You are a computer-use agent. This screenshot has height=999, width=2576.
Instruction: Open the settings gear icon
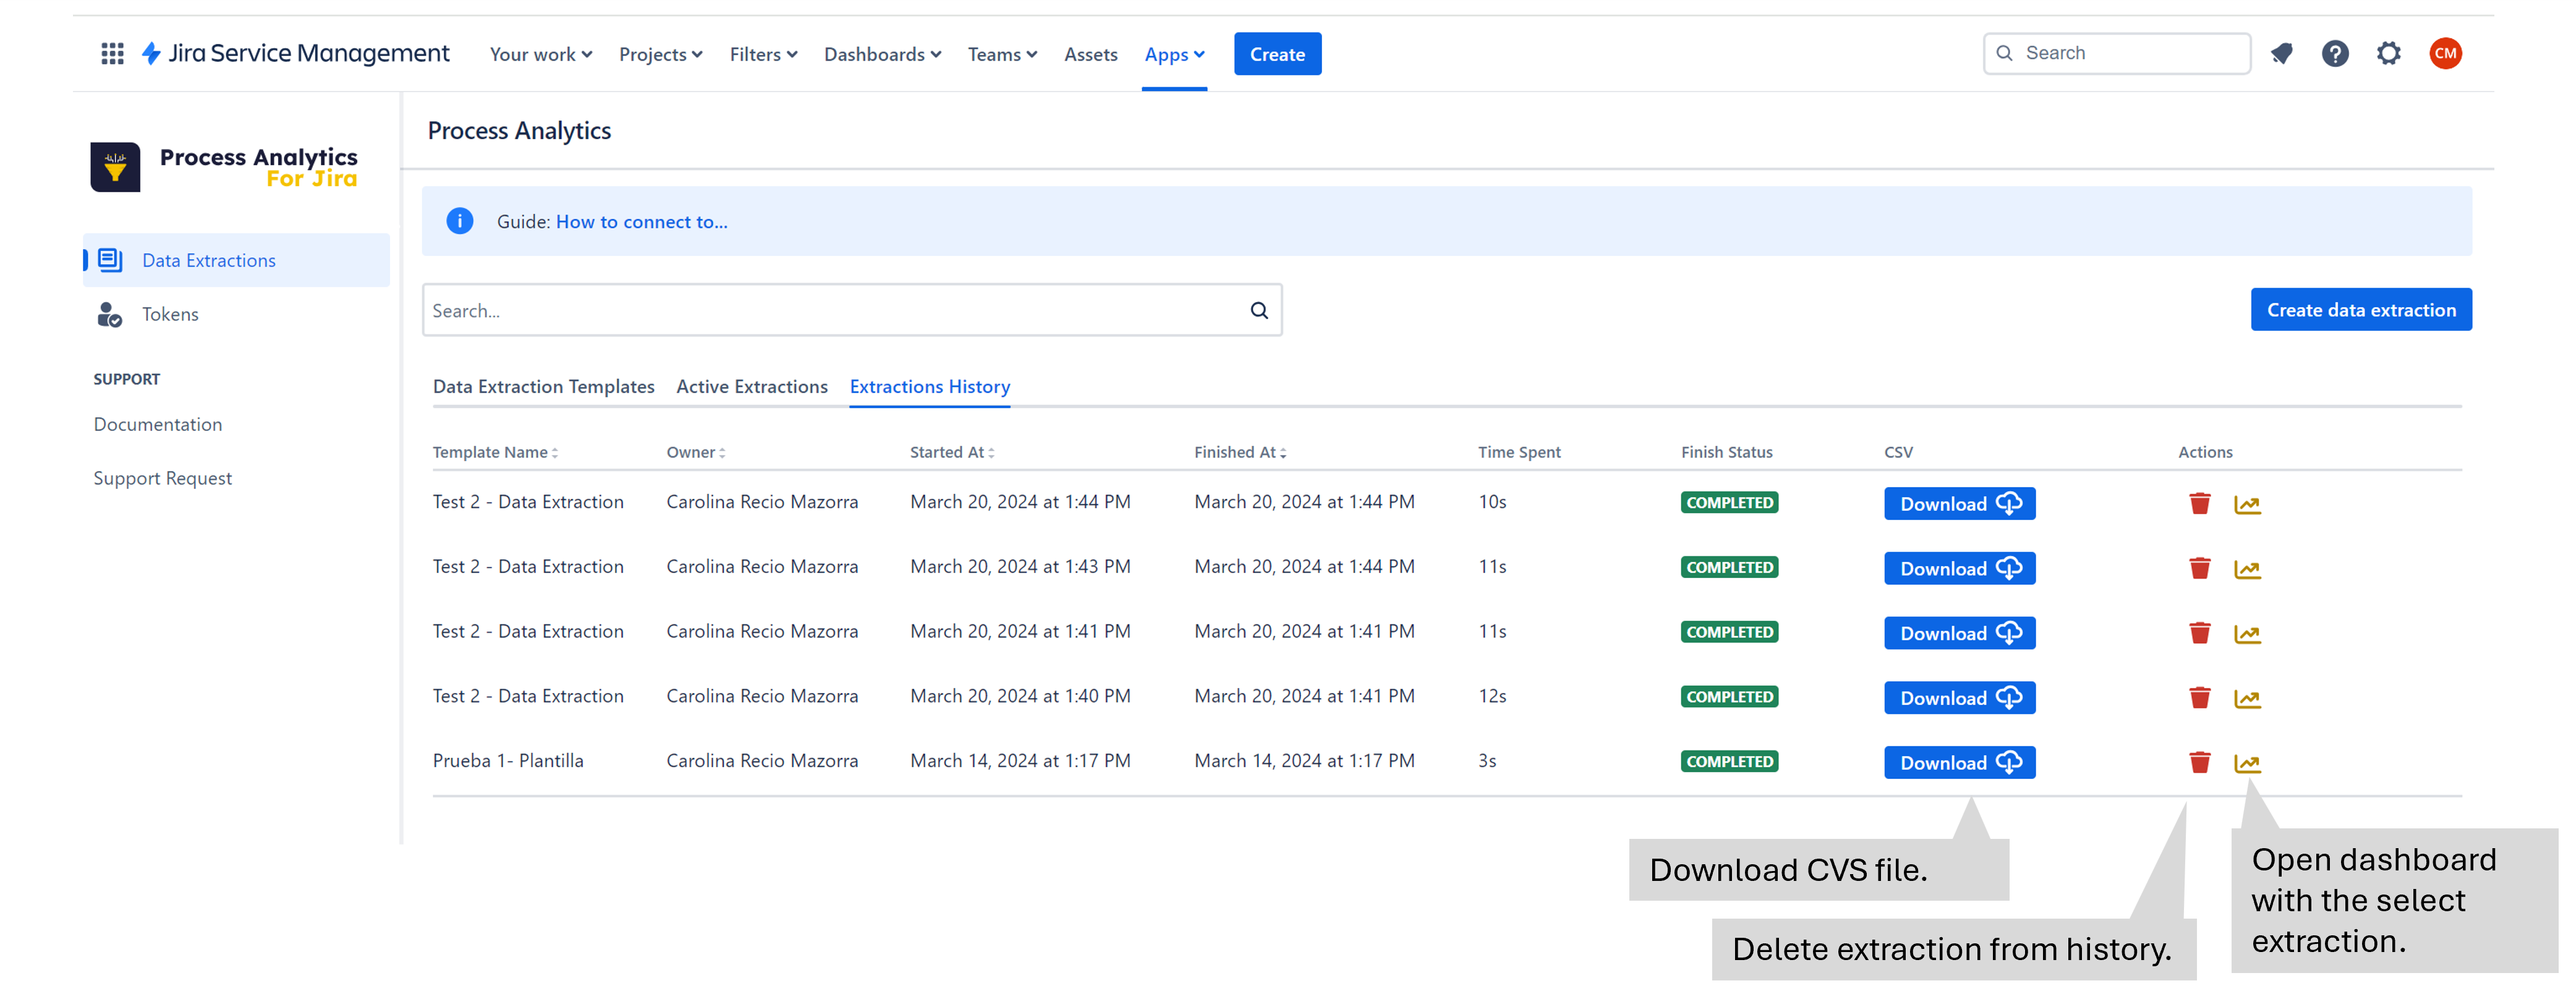point(2389,53)
